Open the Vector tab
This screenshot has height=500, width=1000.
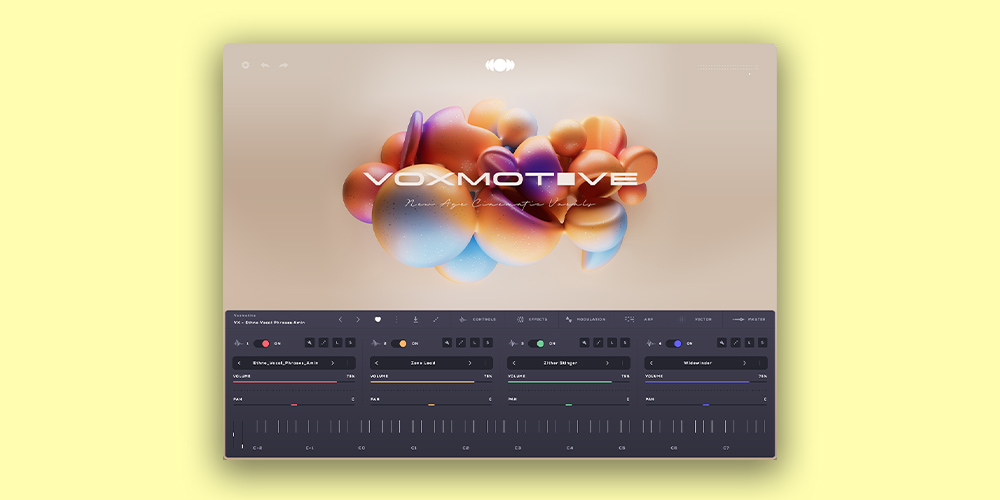tap(696, 320)
